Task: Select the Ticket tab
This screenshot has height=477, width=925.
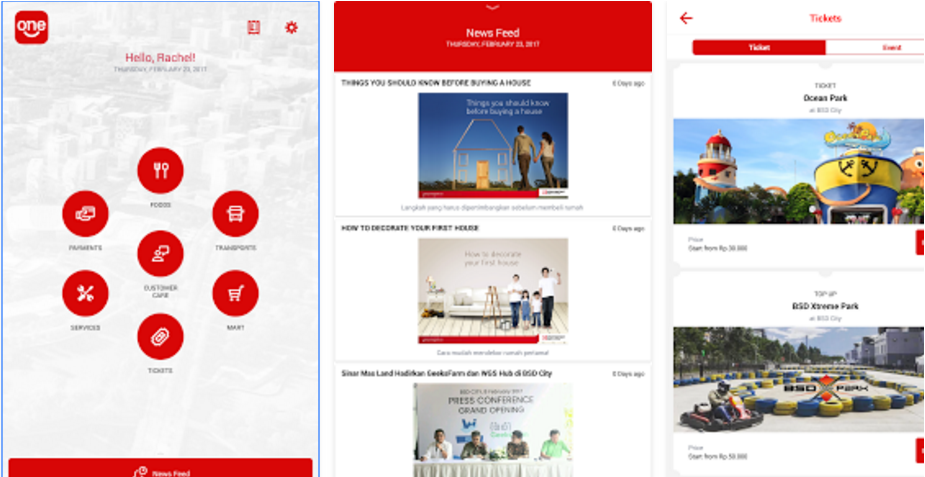Action: 759,48
